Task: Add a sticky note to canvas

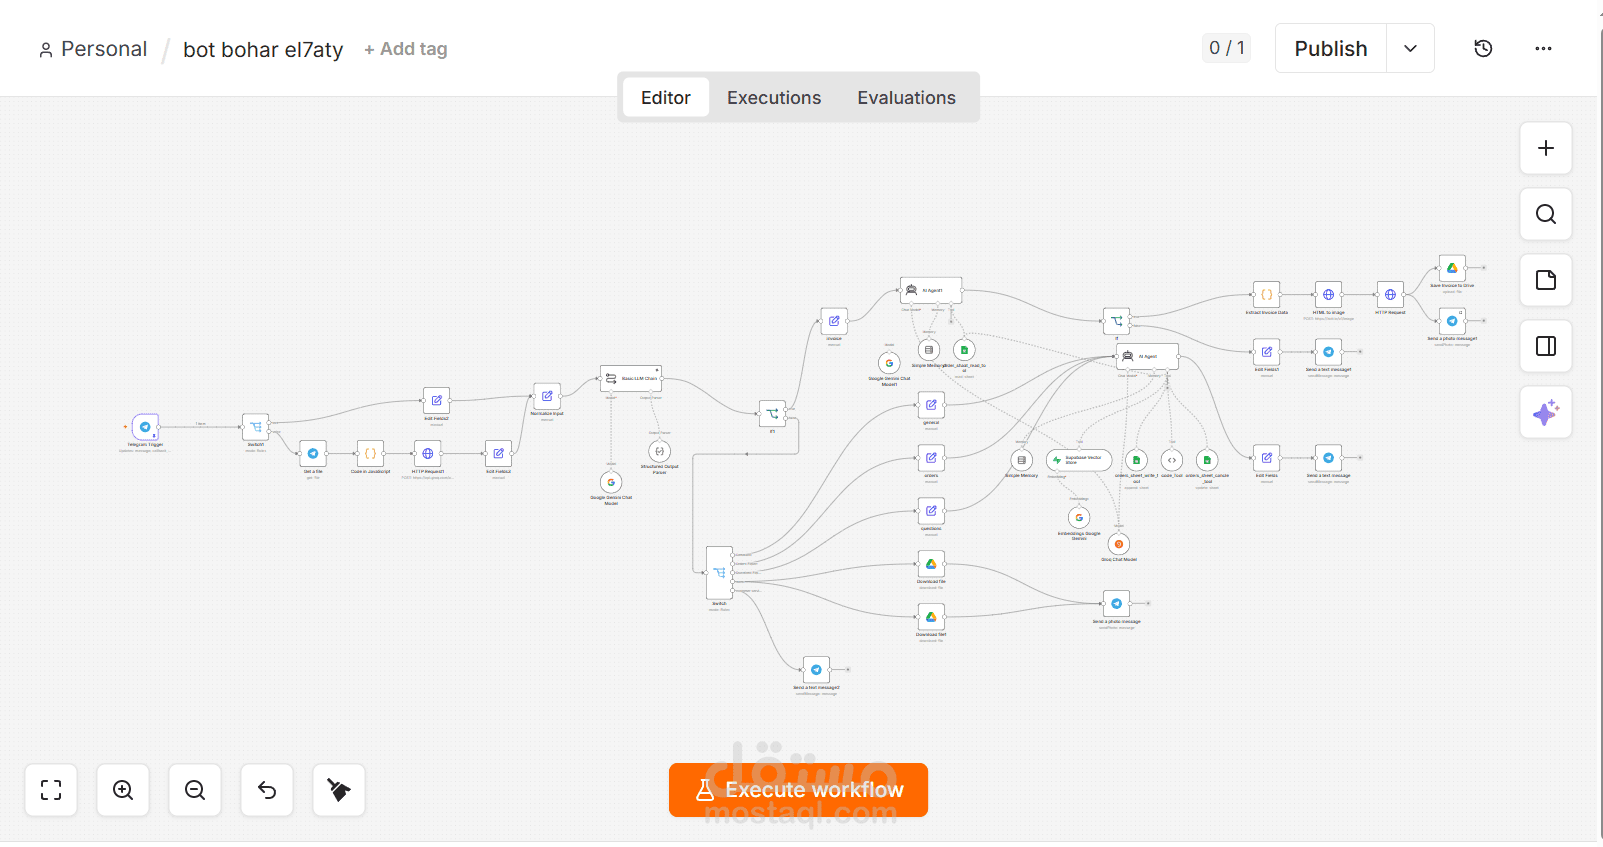Action: pyautogui.click(x=1546, y=280)
